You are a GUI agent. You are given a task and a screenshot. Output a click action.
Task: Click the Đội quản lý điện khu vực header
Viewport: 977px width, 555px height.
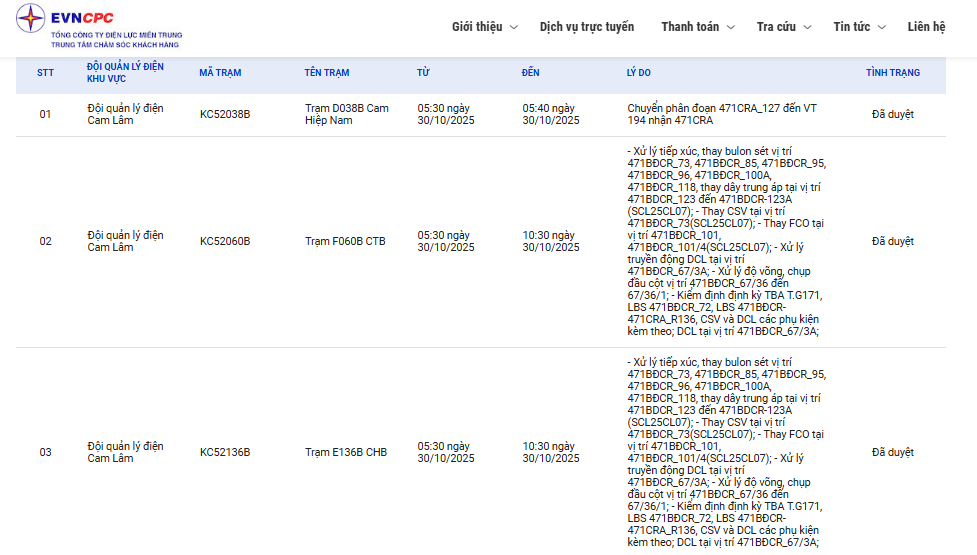coord(125,73)
